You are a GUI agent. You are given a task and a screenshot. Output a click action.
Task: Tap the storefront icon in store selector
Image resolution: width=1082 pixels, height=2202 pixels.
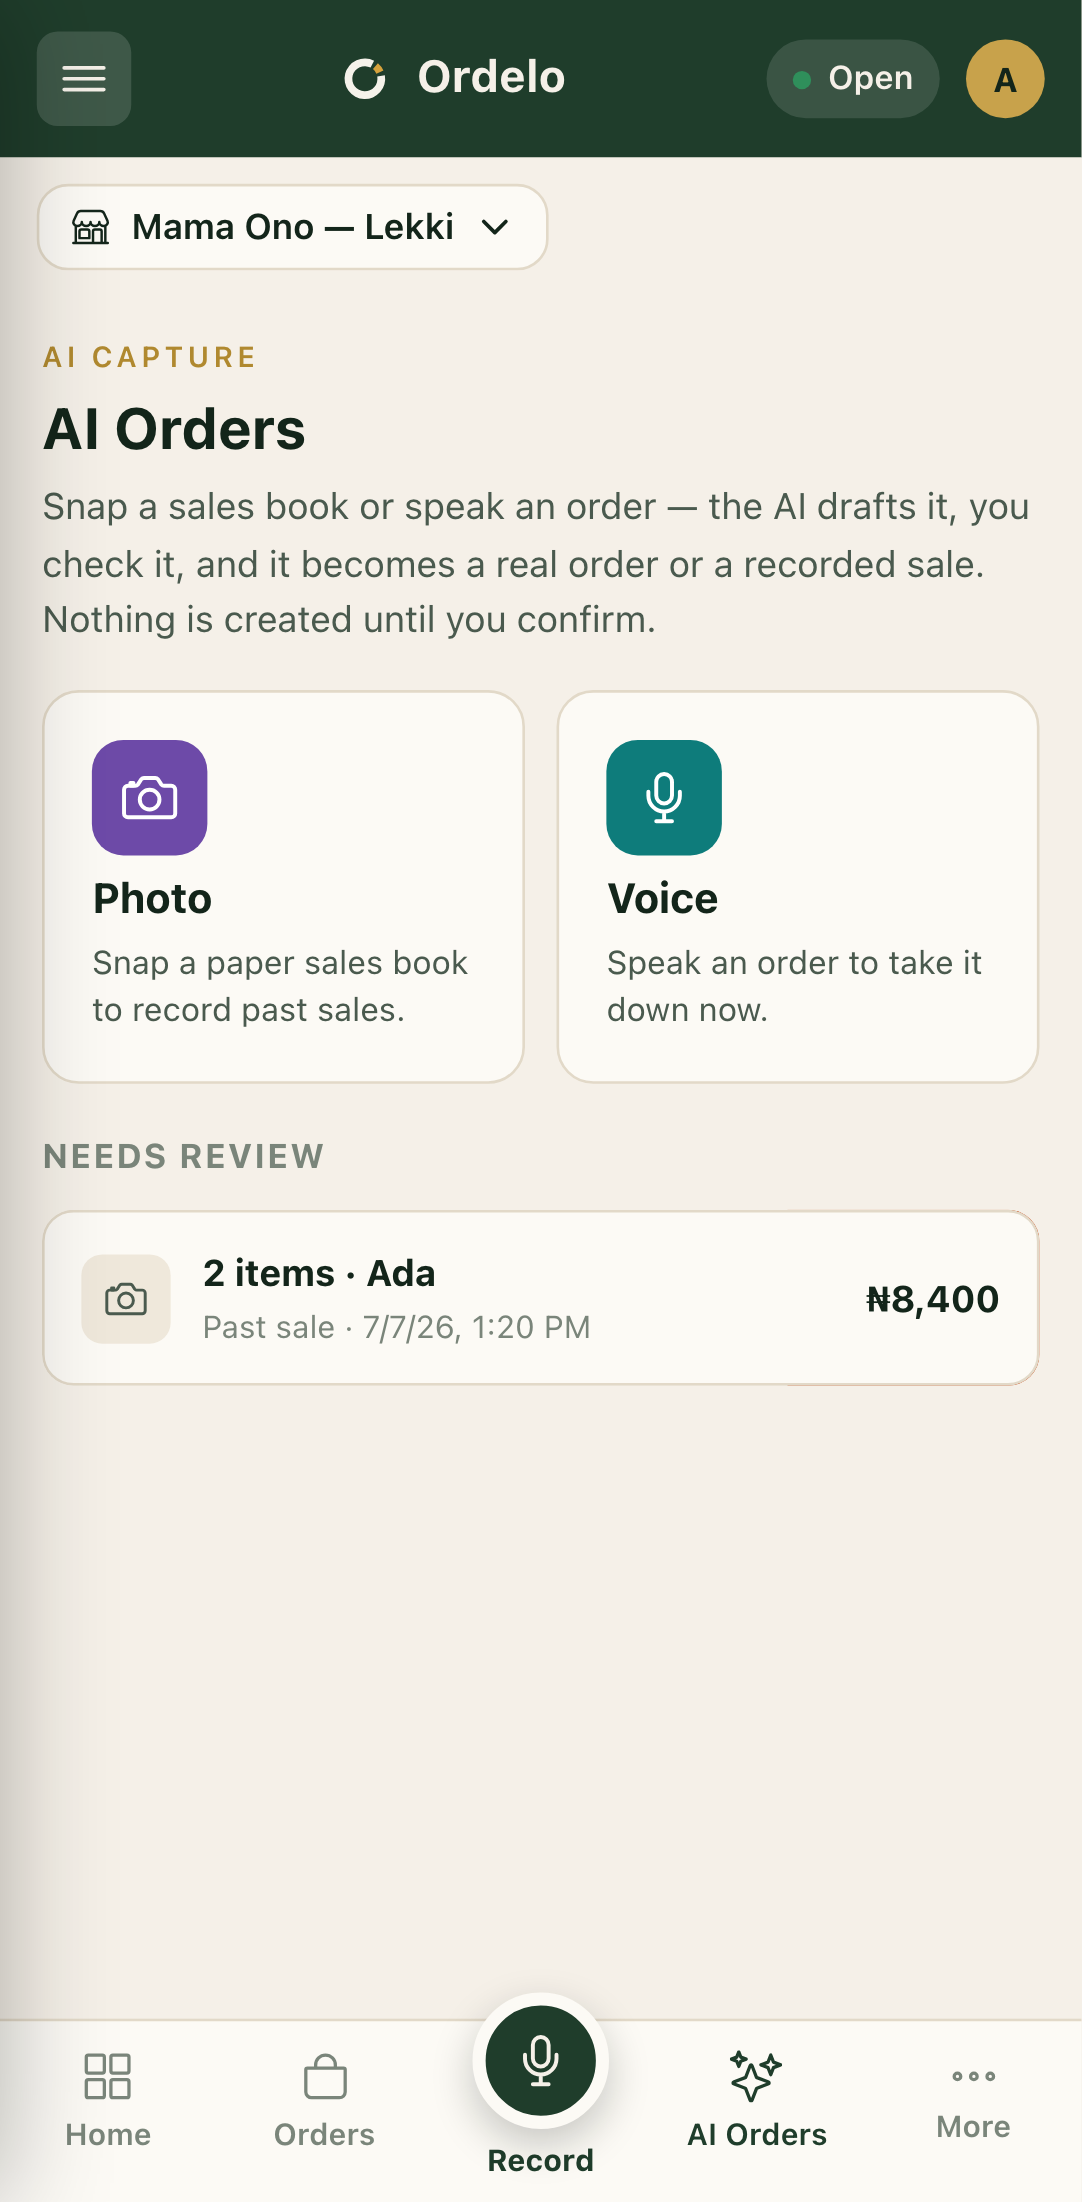tap(90, 227)
